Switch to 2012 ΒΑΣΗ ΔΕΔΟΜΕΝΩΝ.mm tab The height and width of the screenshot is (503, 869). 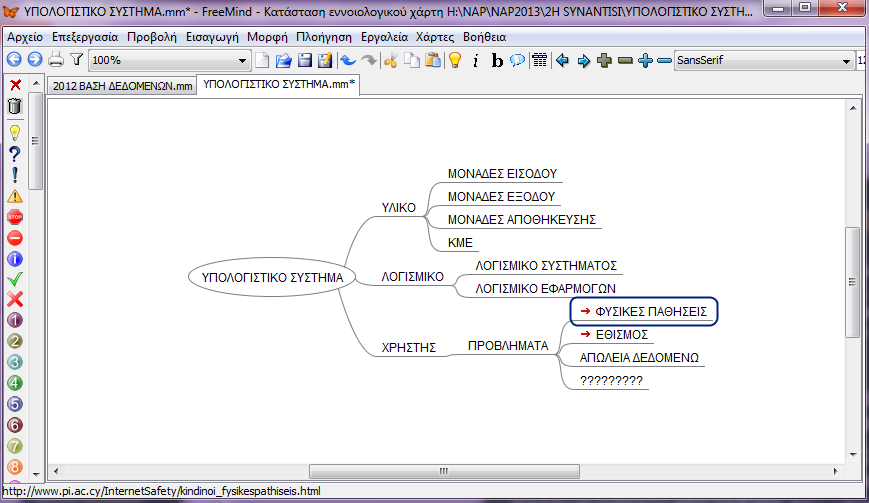coord(122,86)
